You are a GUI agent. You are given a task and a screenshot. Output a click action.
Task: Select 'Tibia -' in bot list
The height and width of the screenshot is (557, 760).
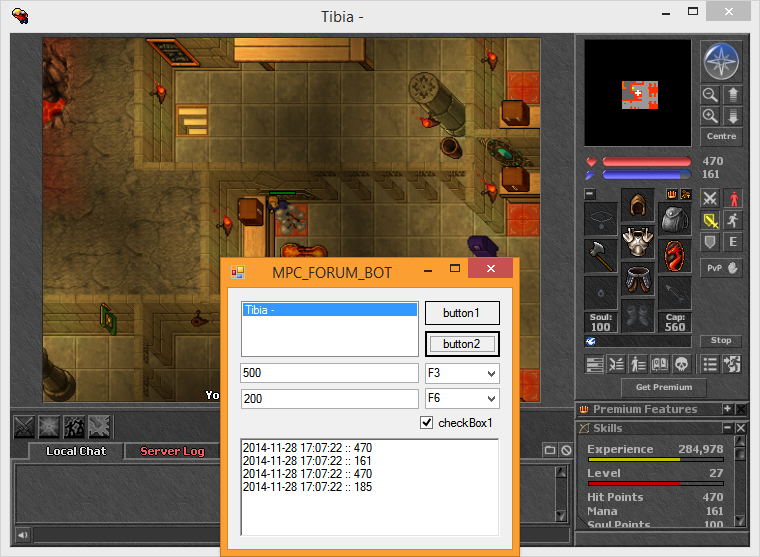click(330, 310)
